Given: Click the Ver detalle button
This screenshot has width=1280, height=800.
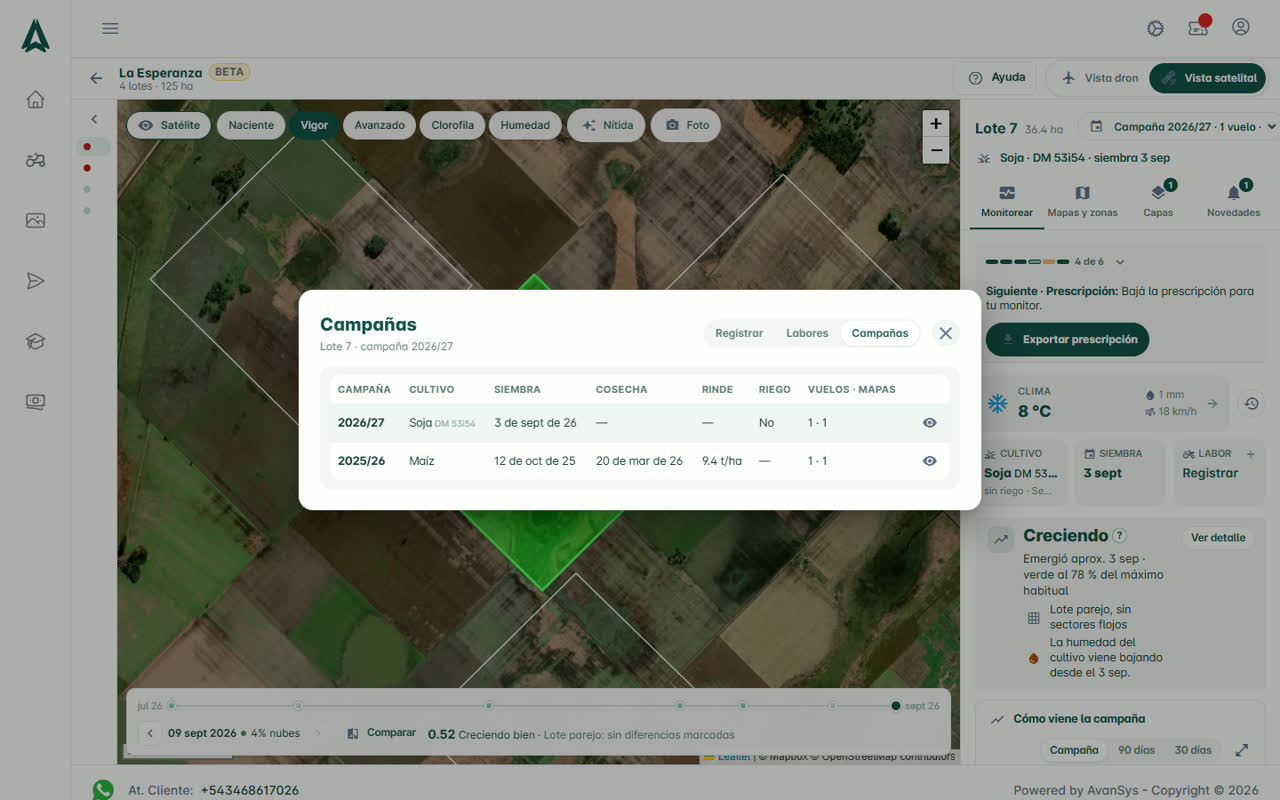Looking at the screenshot, I should 1218,537.
